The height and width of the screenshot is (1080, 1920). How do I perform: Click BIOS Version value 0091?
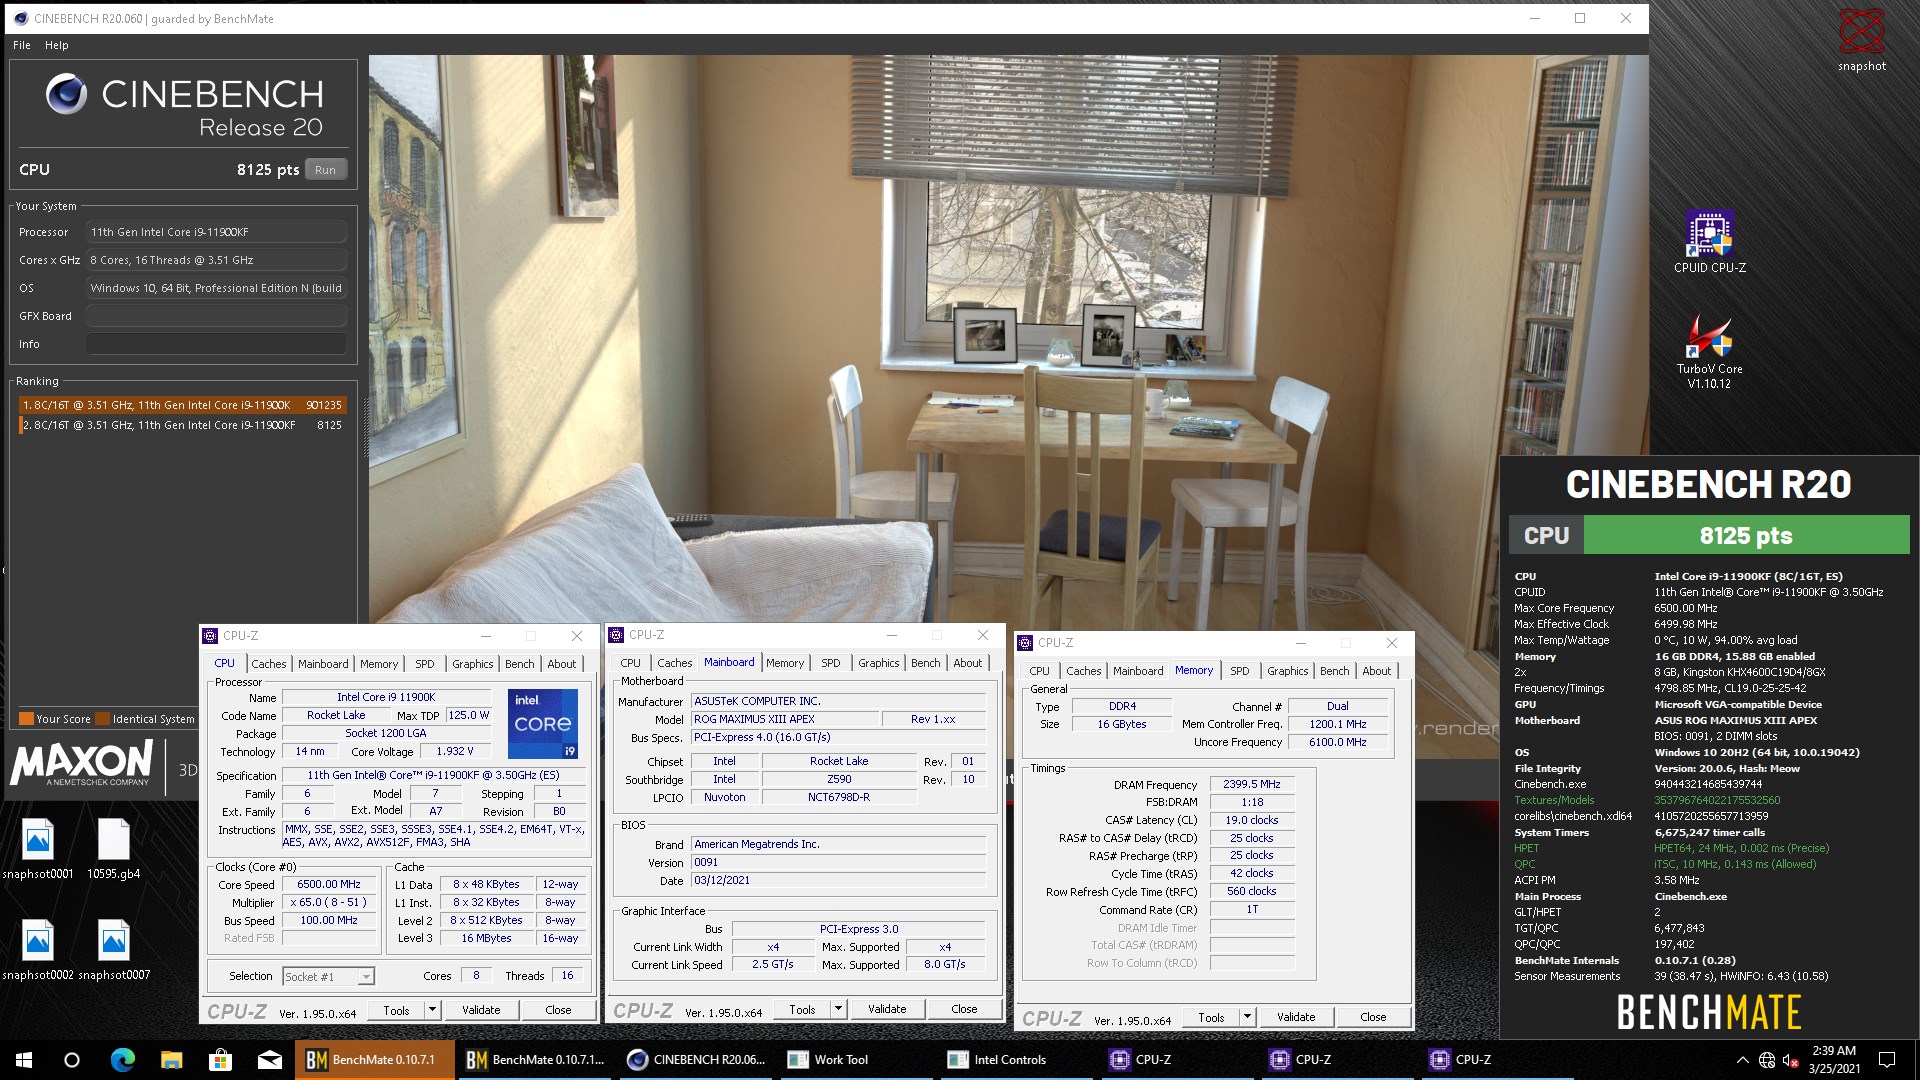[x=838, y=862]
